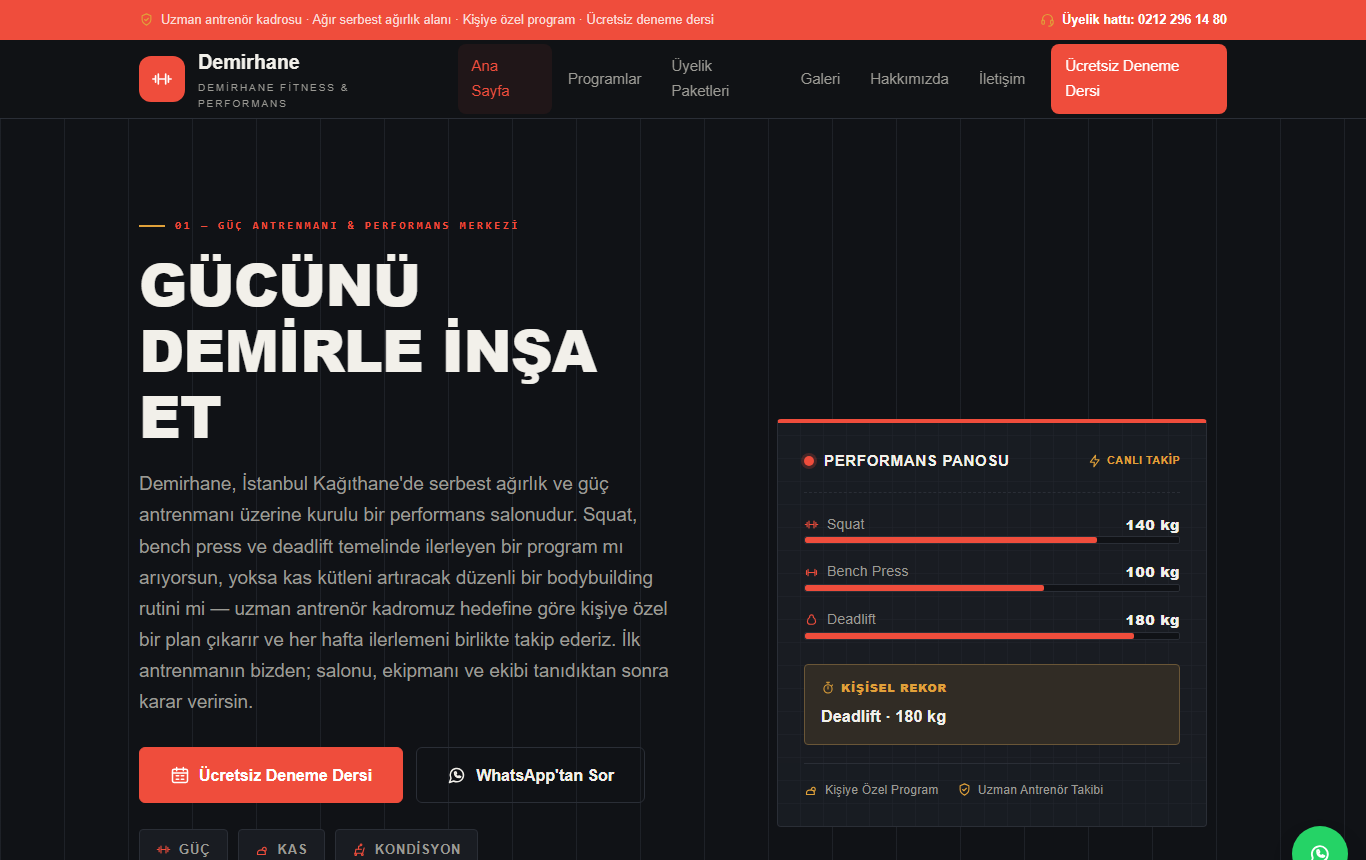Click the barbell icon beside Bench Press
1366x860 pixels.
pyautogui.click(x=811, y=572)
